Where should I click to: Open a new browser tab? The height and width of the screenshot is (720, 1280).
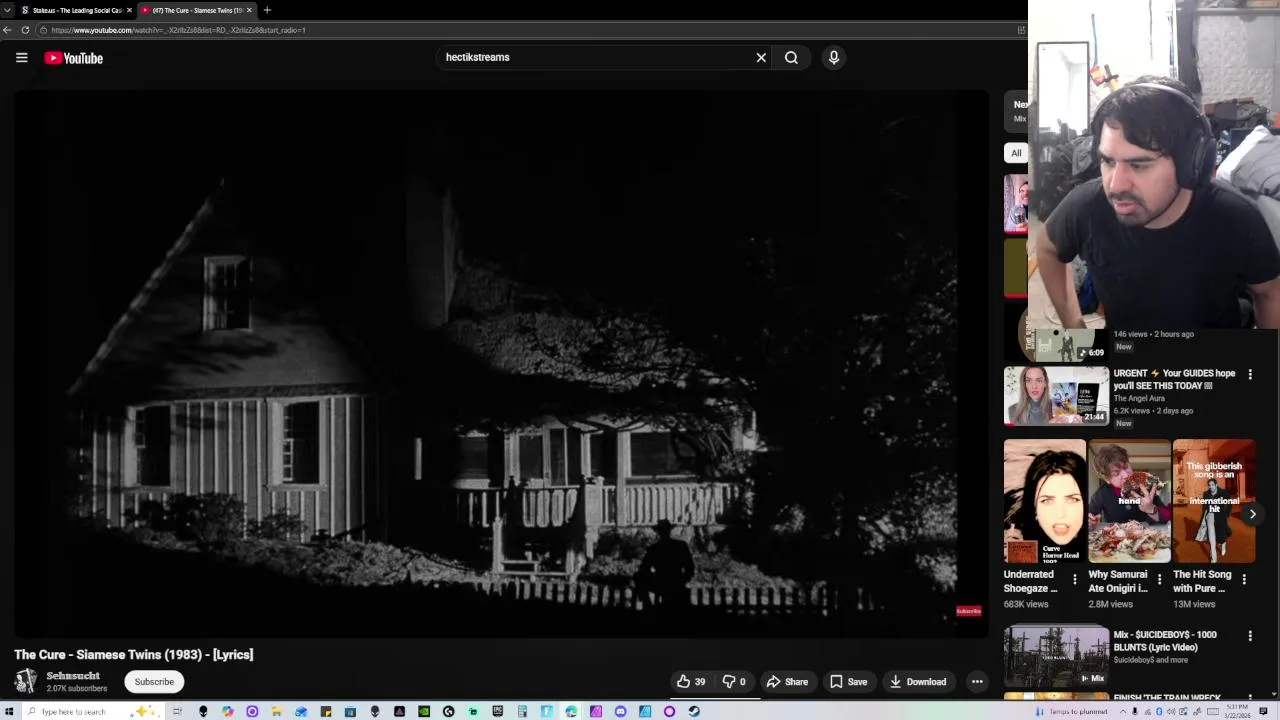click(x=267, y=10)
